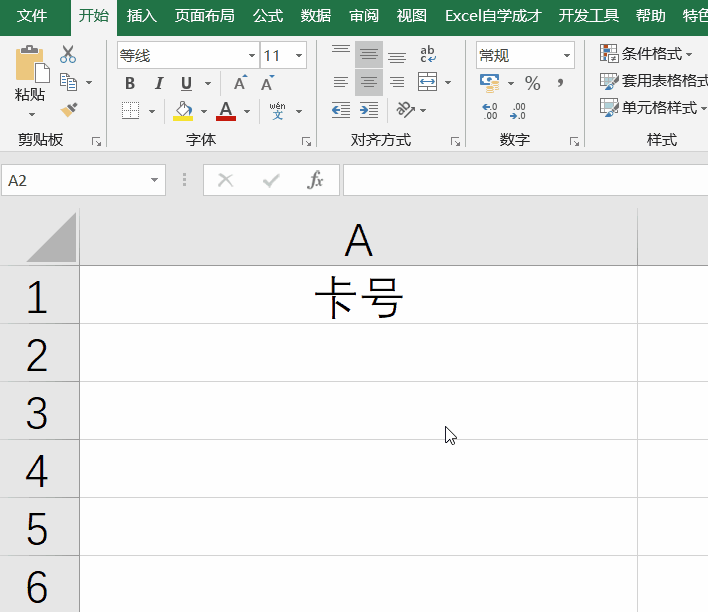Viewport: 708px width, 612px height.
Task: Click the Format Painter brush icon
Action: [x=69, y=110]
